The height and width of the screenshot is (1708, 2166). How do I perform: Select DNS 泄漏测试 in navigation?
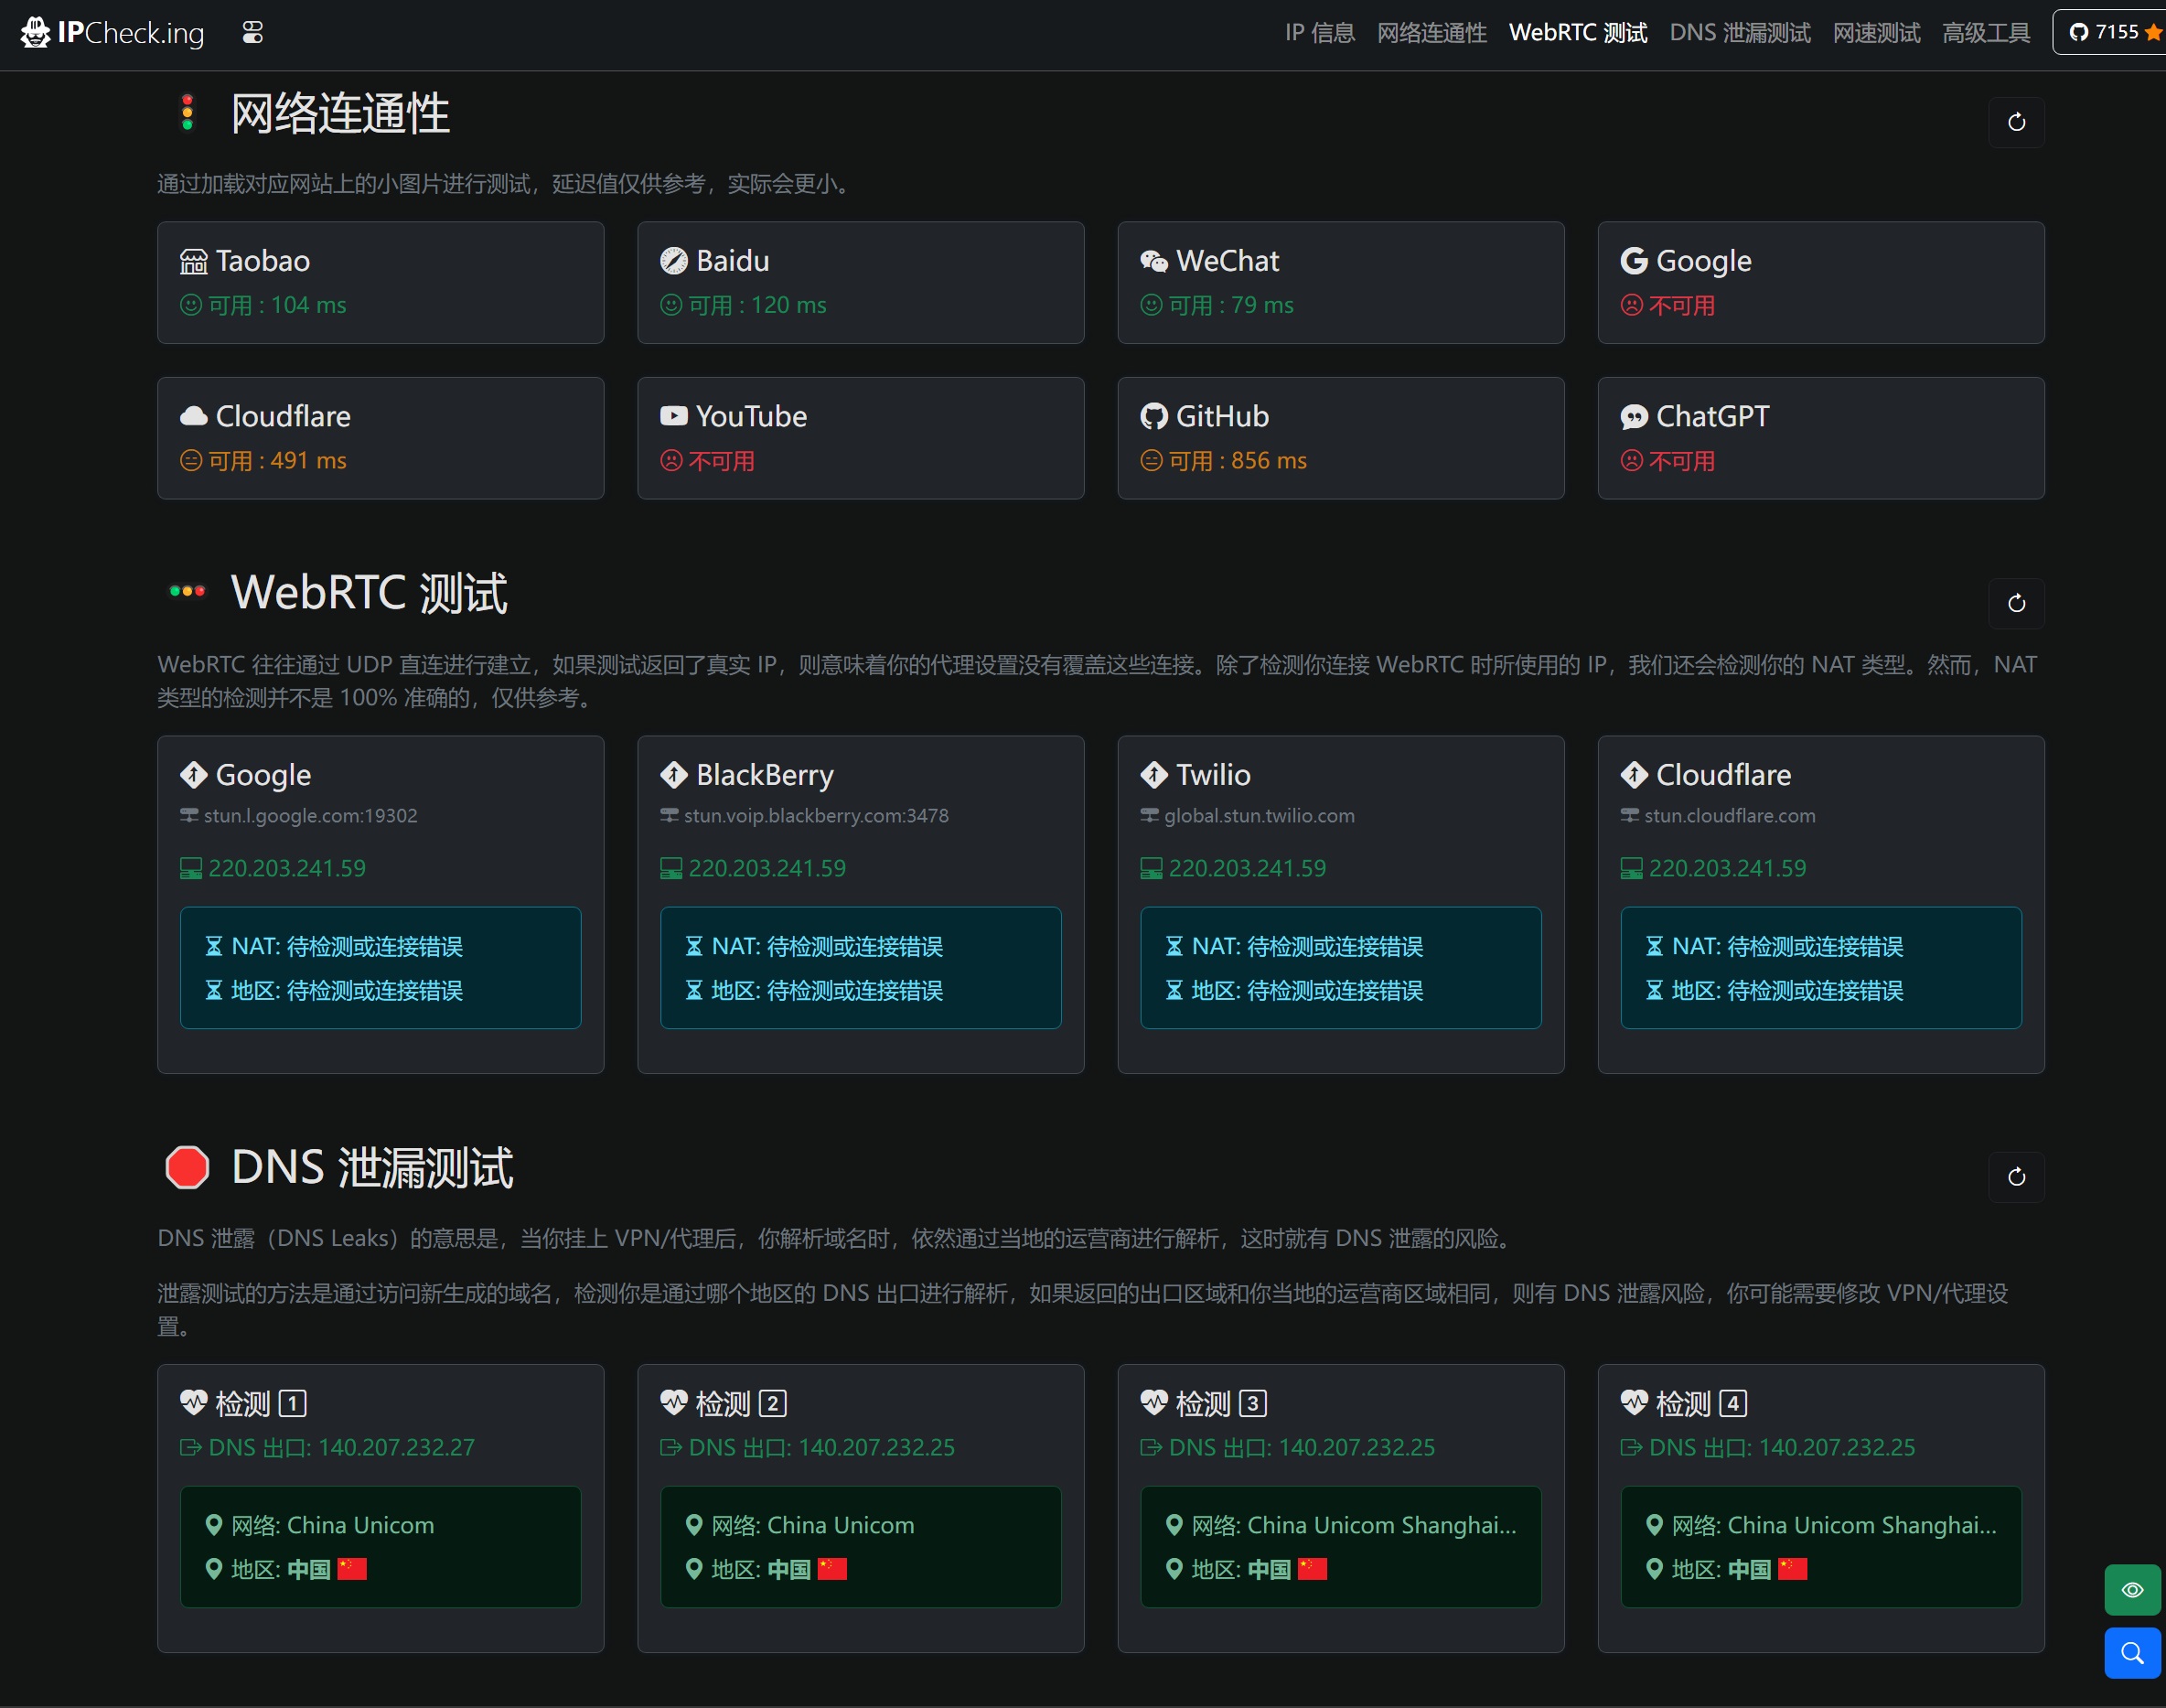(1739, 33)
